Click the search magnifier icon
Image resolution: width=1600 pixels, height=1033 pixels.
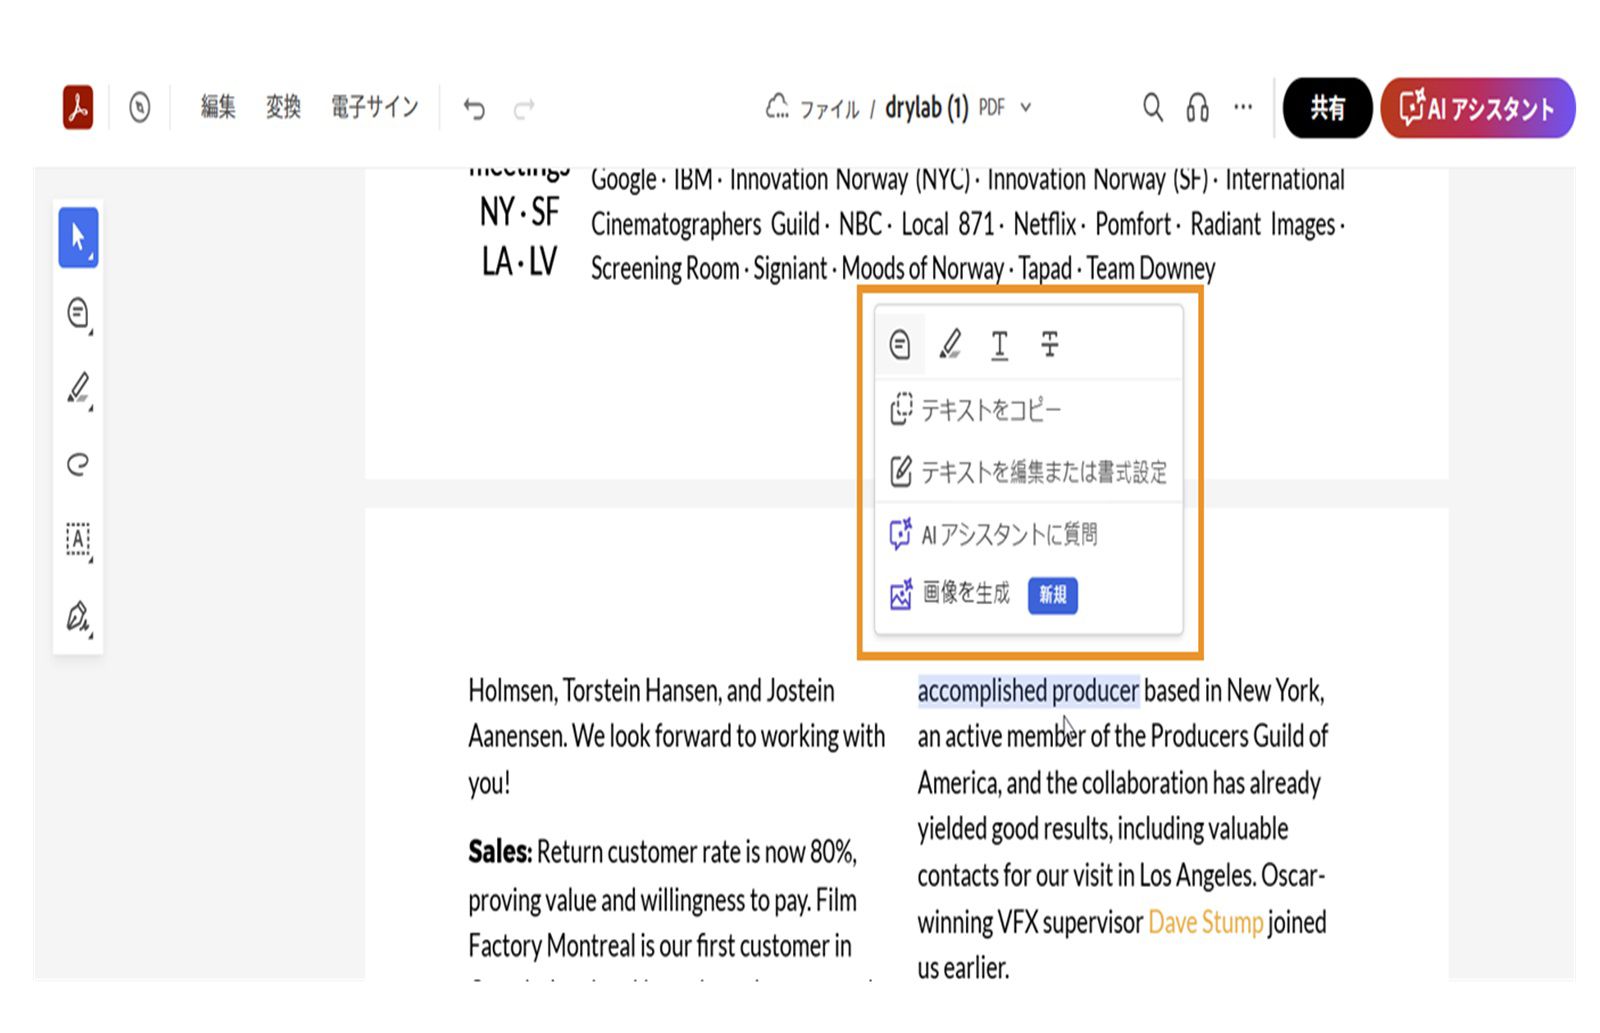1153,107
